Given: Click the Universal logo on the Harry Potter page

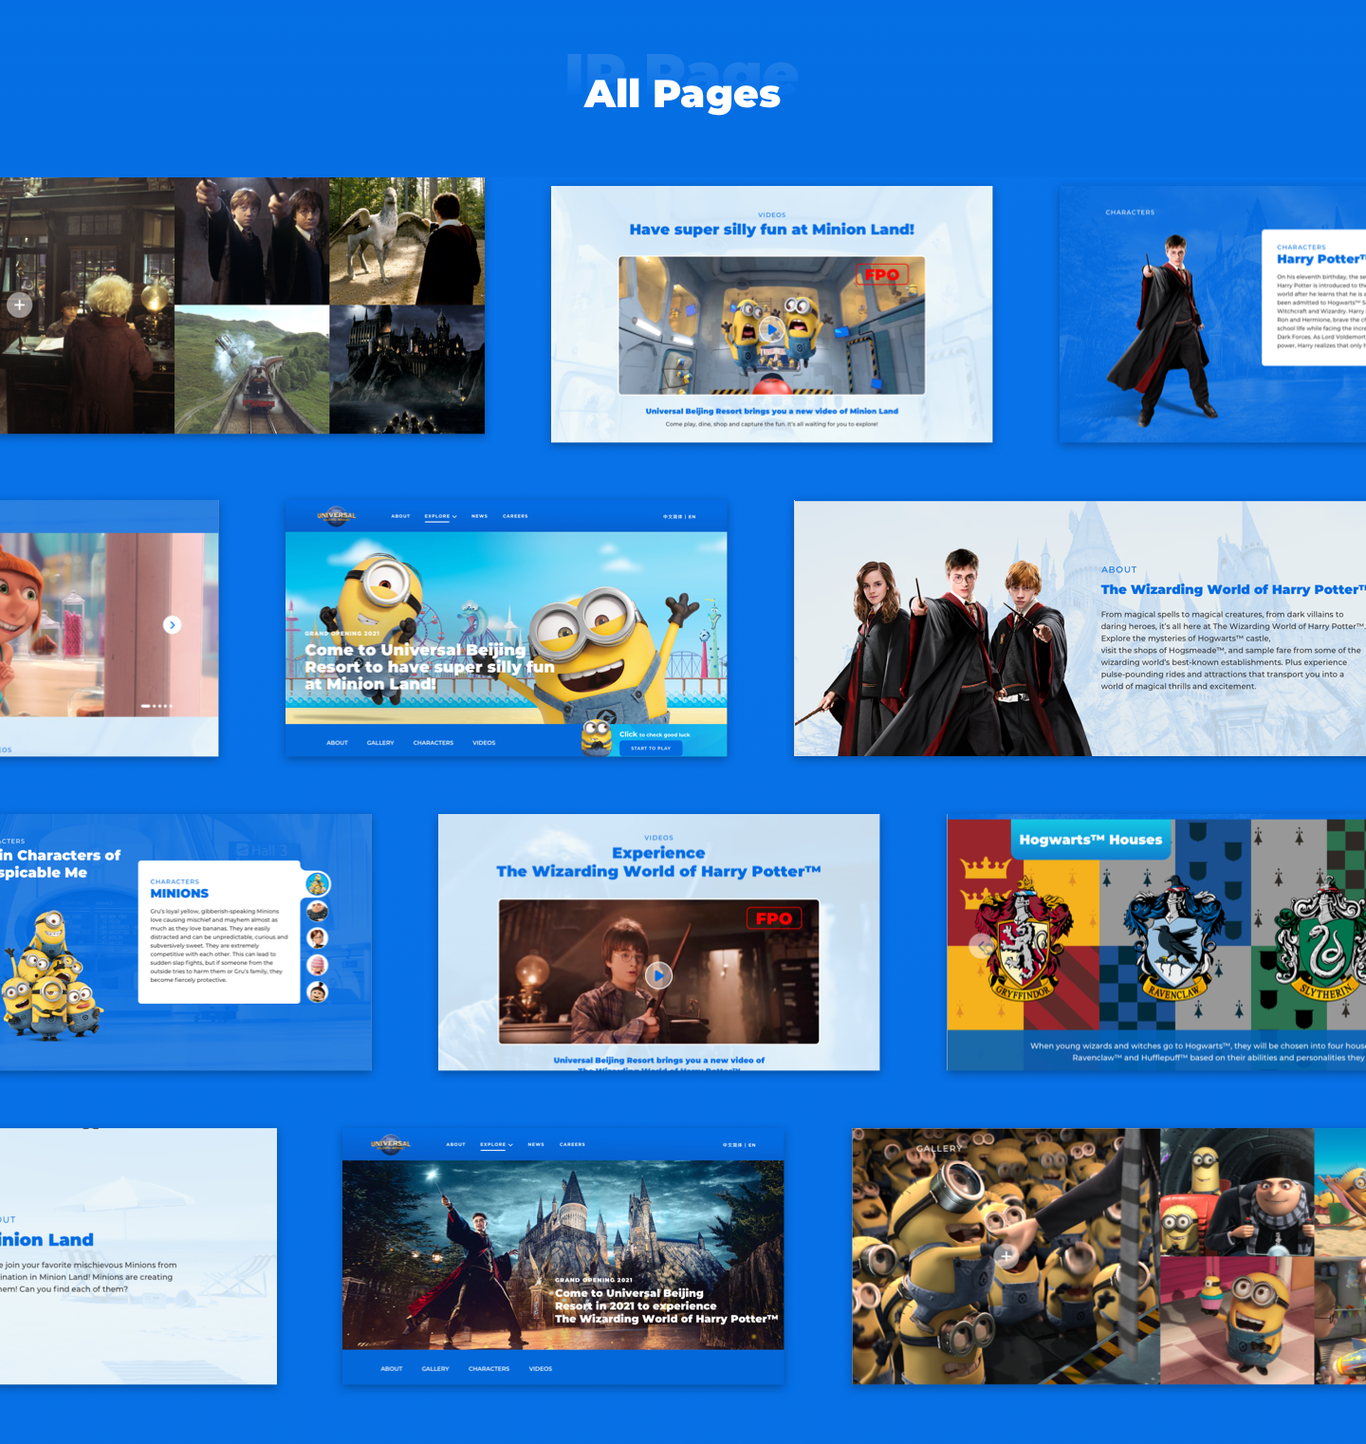Looking at the screenshot, I should point(390,1144).
